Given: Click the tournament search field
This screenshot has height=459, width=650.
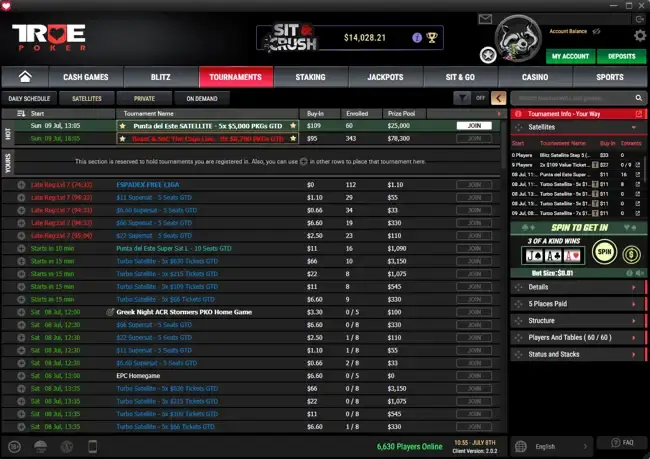Looking at the screenshot, I should pyautogui.click(x=574, y=98).
